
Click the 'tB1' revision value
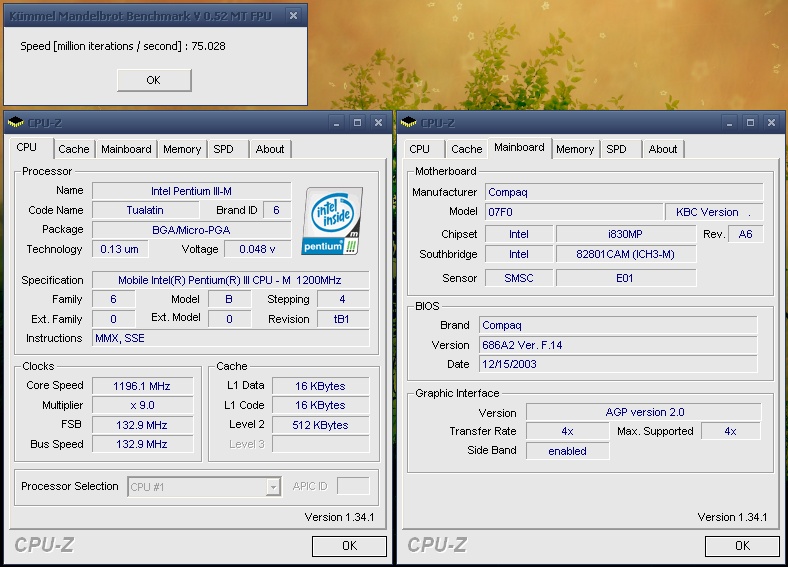pyautogui.click(x=343, y=319)
